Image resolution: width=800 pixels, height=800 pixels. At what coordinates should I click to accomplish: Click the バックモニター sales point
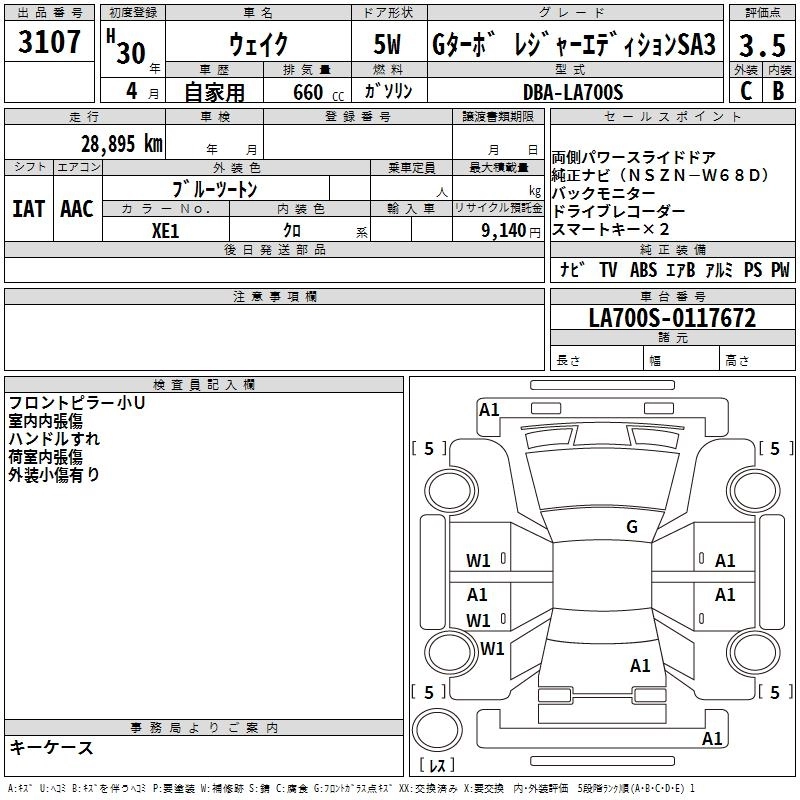tap(604, 193)
